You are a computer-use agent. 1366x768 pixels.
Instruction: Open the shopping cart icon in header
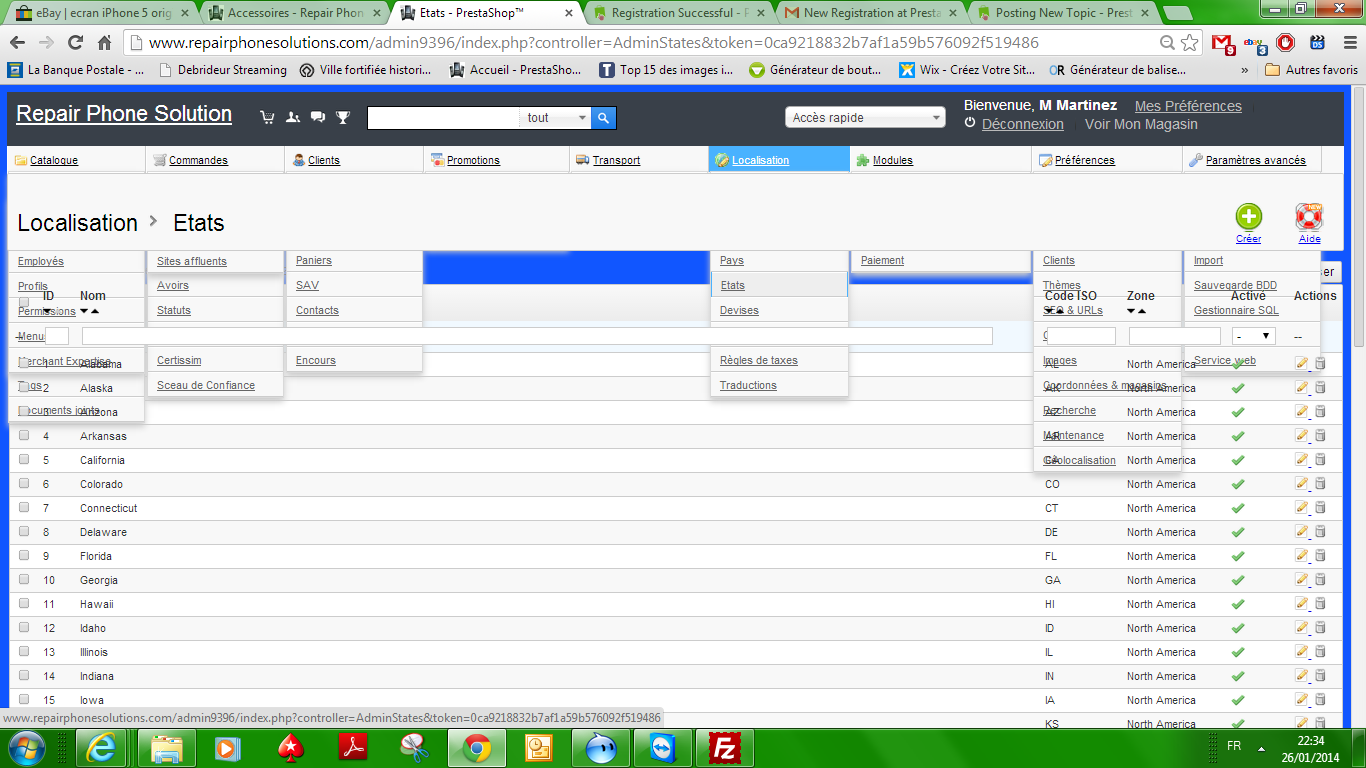pos(267,117)
